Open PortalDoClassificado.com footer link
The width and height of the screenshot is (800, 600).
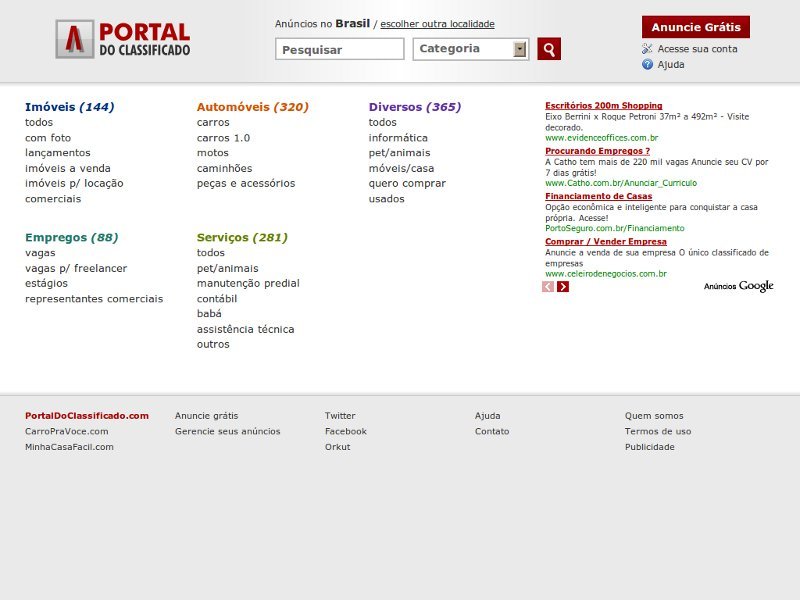pyautogui.click(x=87, y=416)
